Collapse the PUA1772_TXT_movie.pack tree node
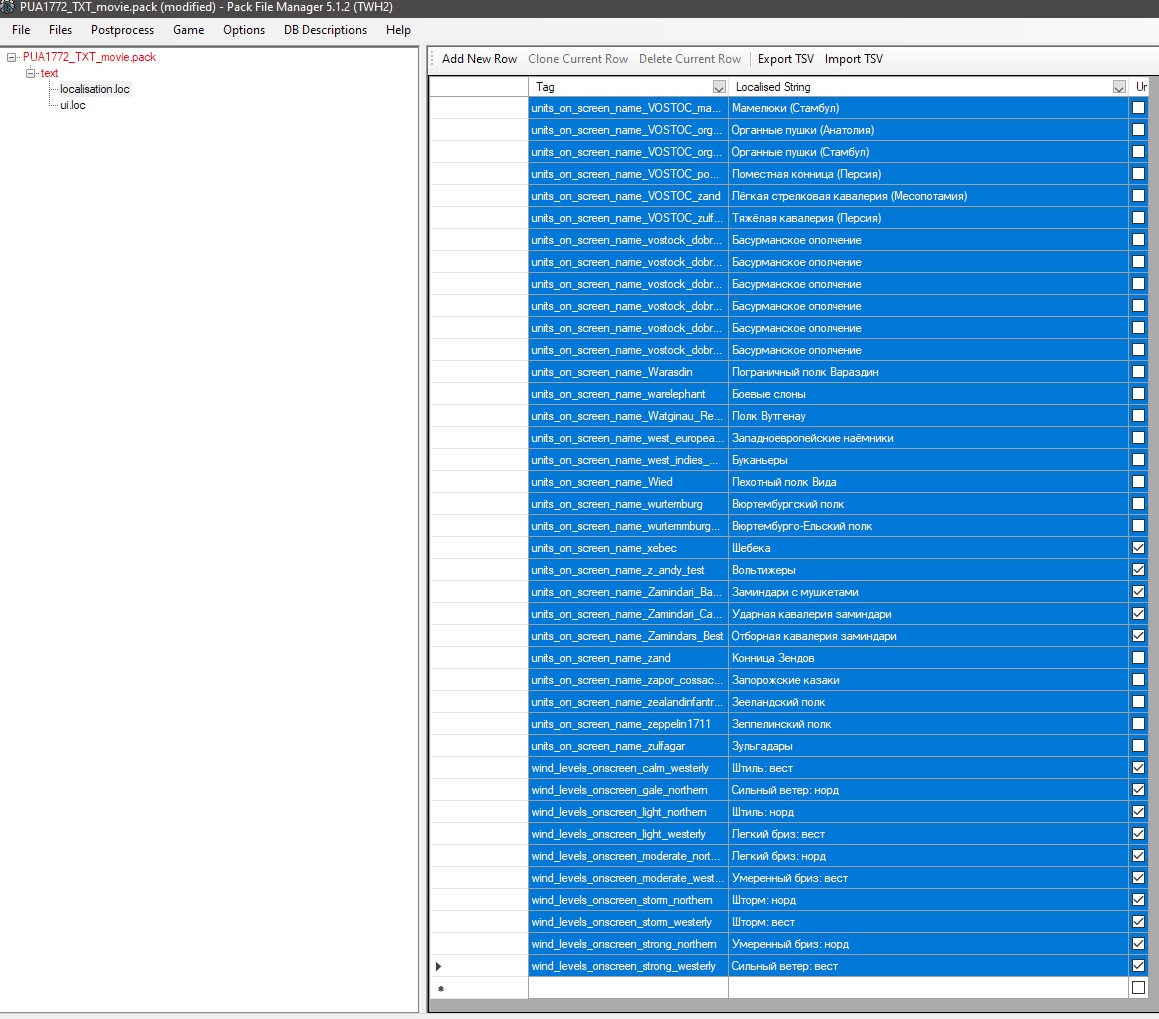This screenshot has height=1019, width=1159. pos(12,57)
